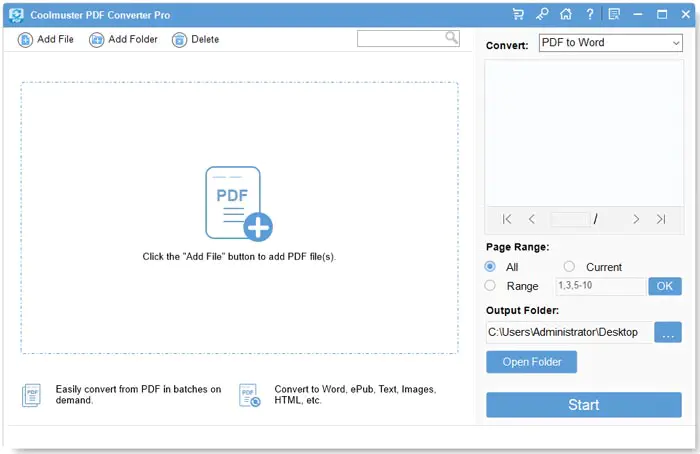
Task: Click the convert formats document icon
Action: (250, 395)
